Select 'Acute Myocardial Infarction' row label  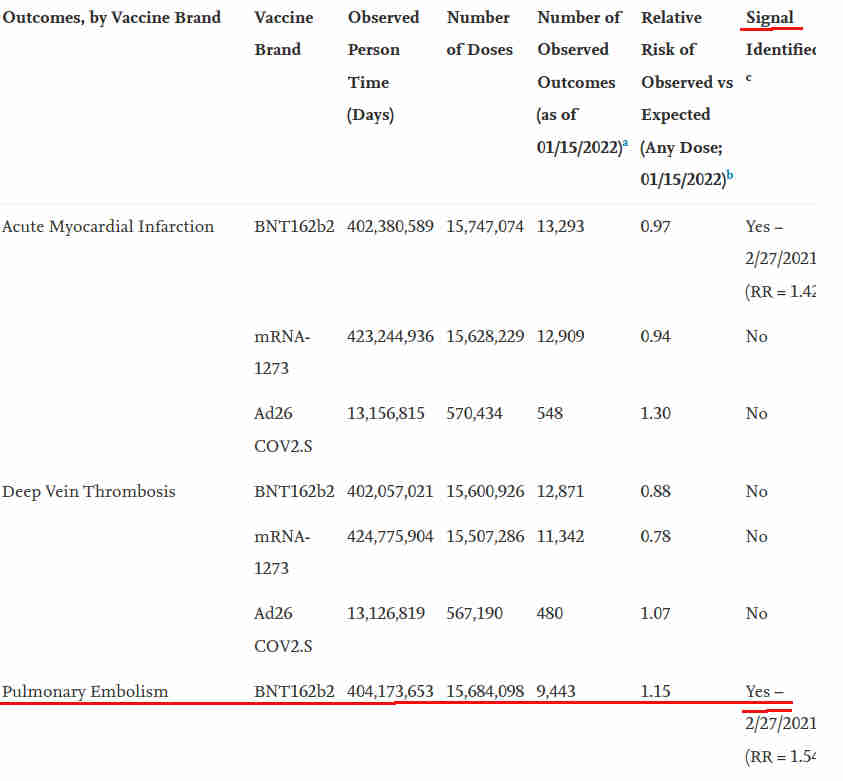pyautogui.click(x=108, y=227)
